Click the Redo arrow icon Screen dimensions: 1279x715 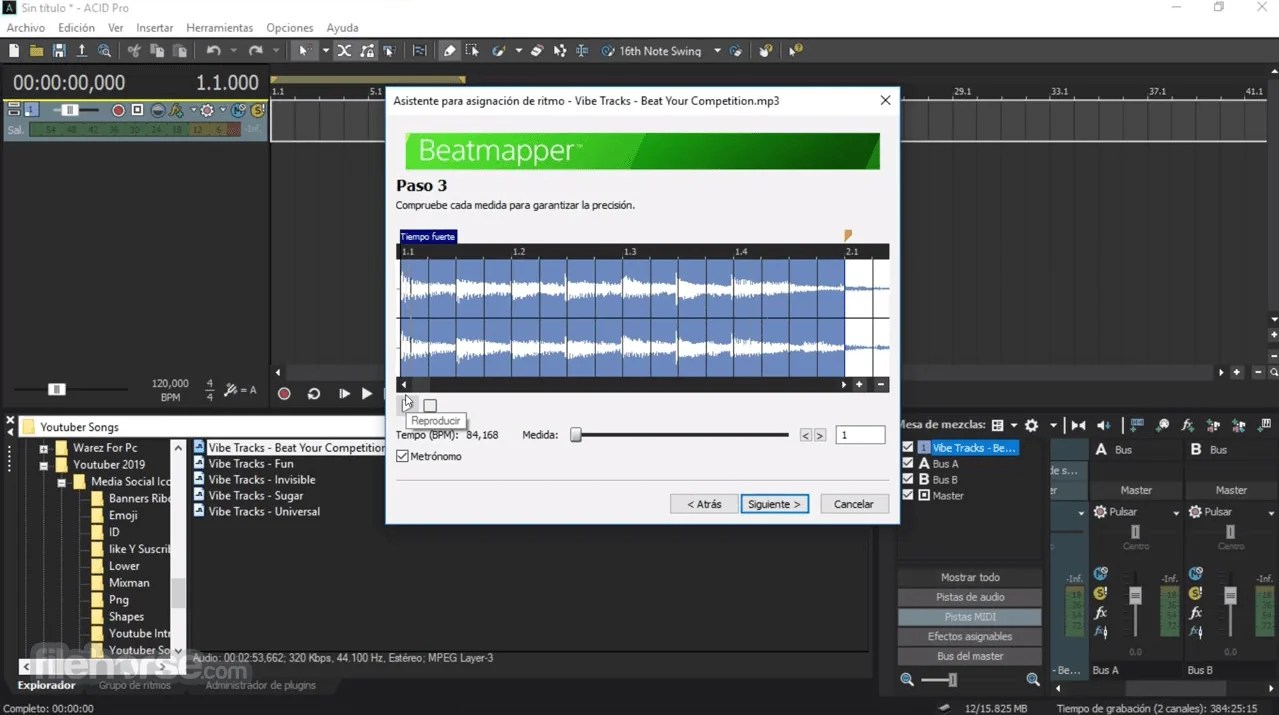[x=256, y=51]
